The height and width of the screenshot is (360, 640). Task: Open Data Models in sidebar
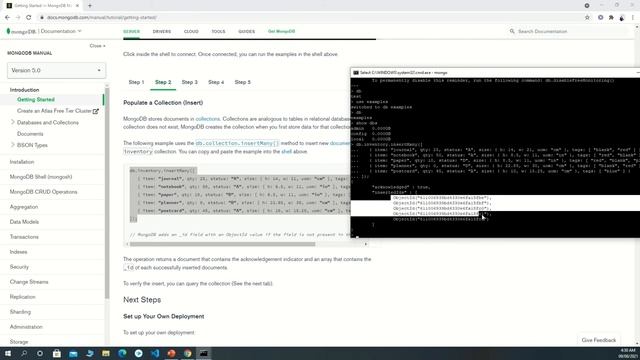(x=24, y=222)
